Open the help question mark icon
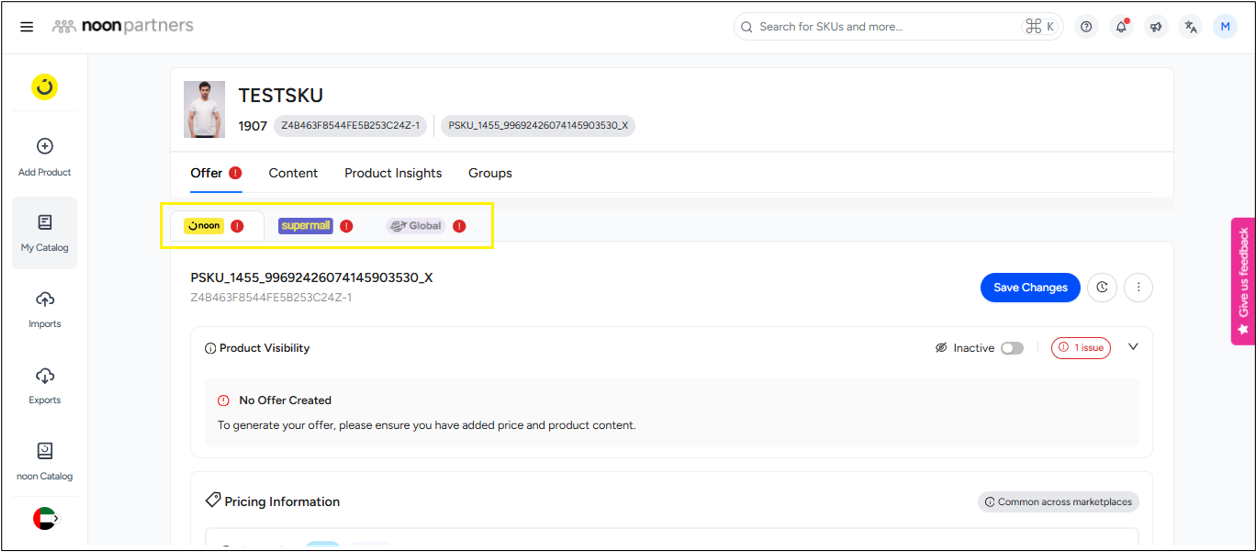 click(1087, 27)
